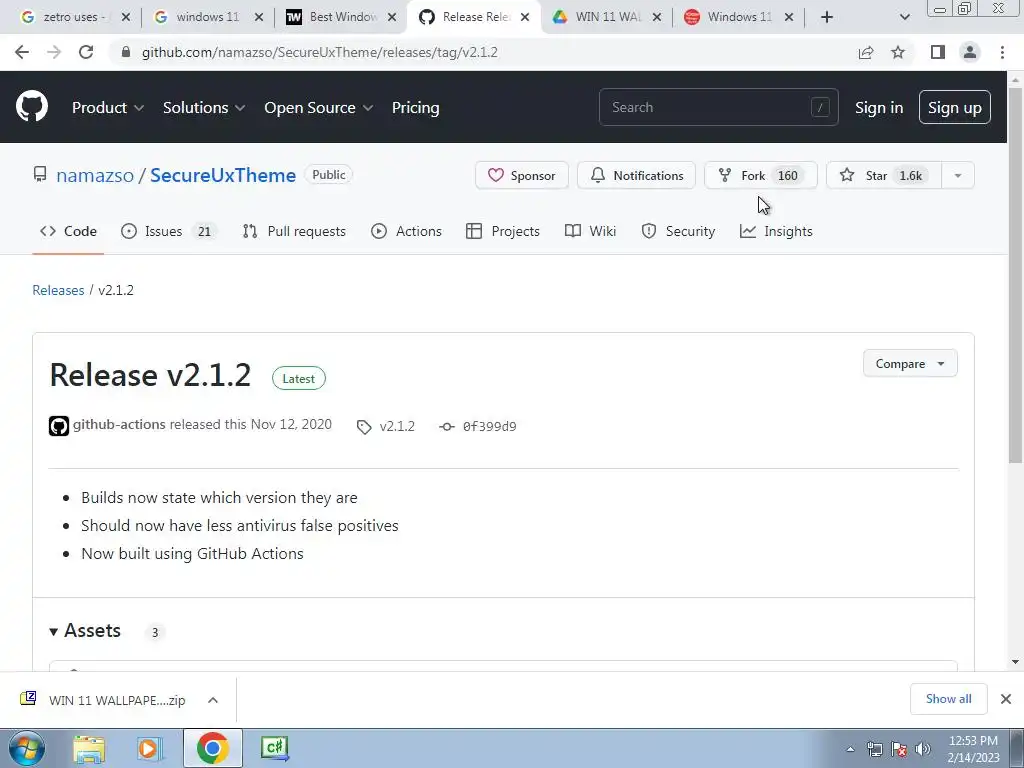The width and height of the screenshot is (1024, 768).
Task: Open new tab with plus icon
Action: 827,17
